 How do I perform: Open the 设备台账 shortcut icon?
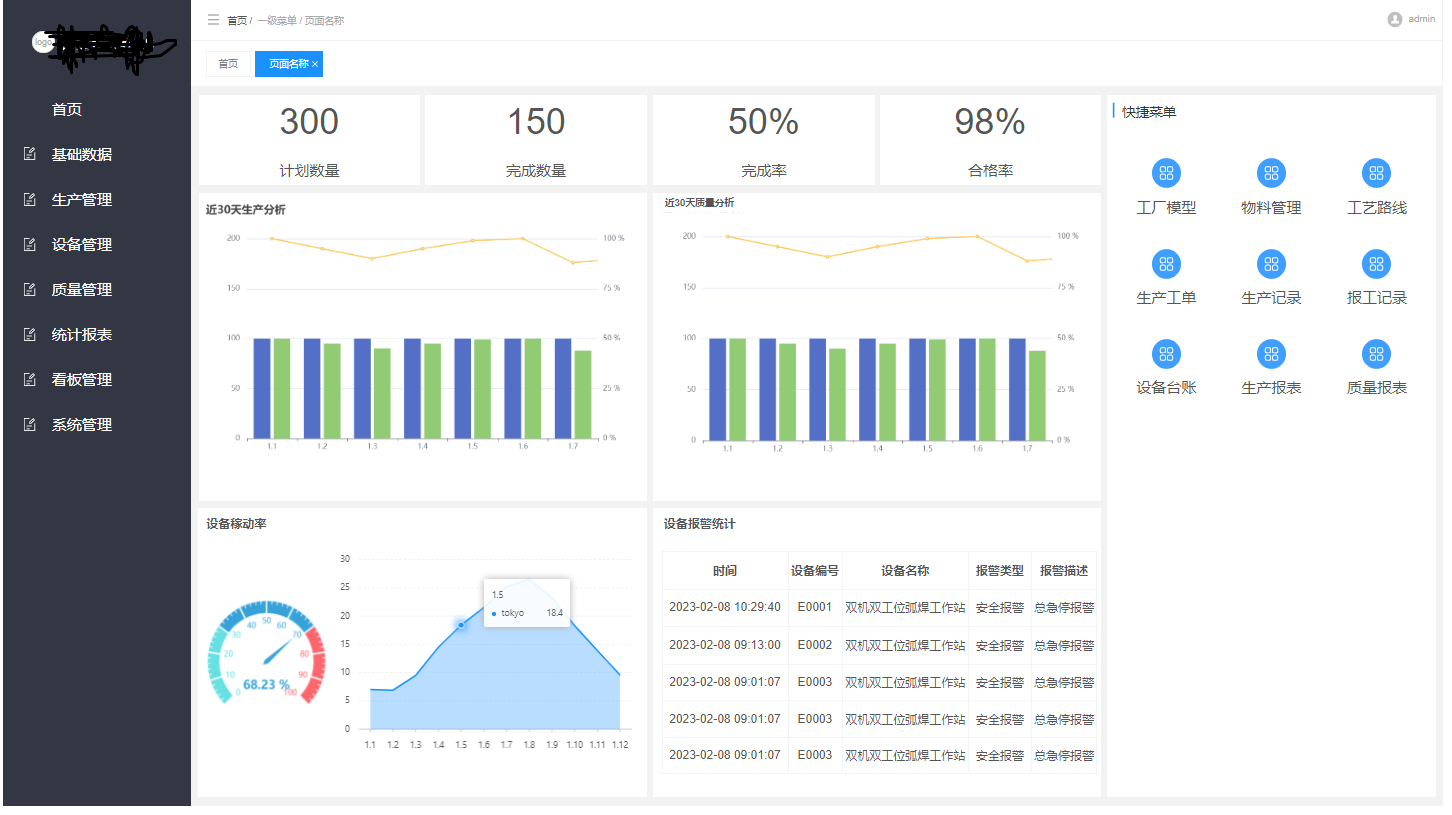click(1166, 354)
